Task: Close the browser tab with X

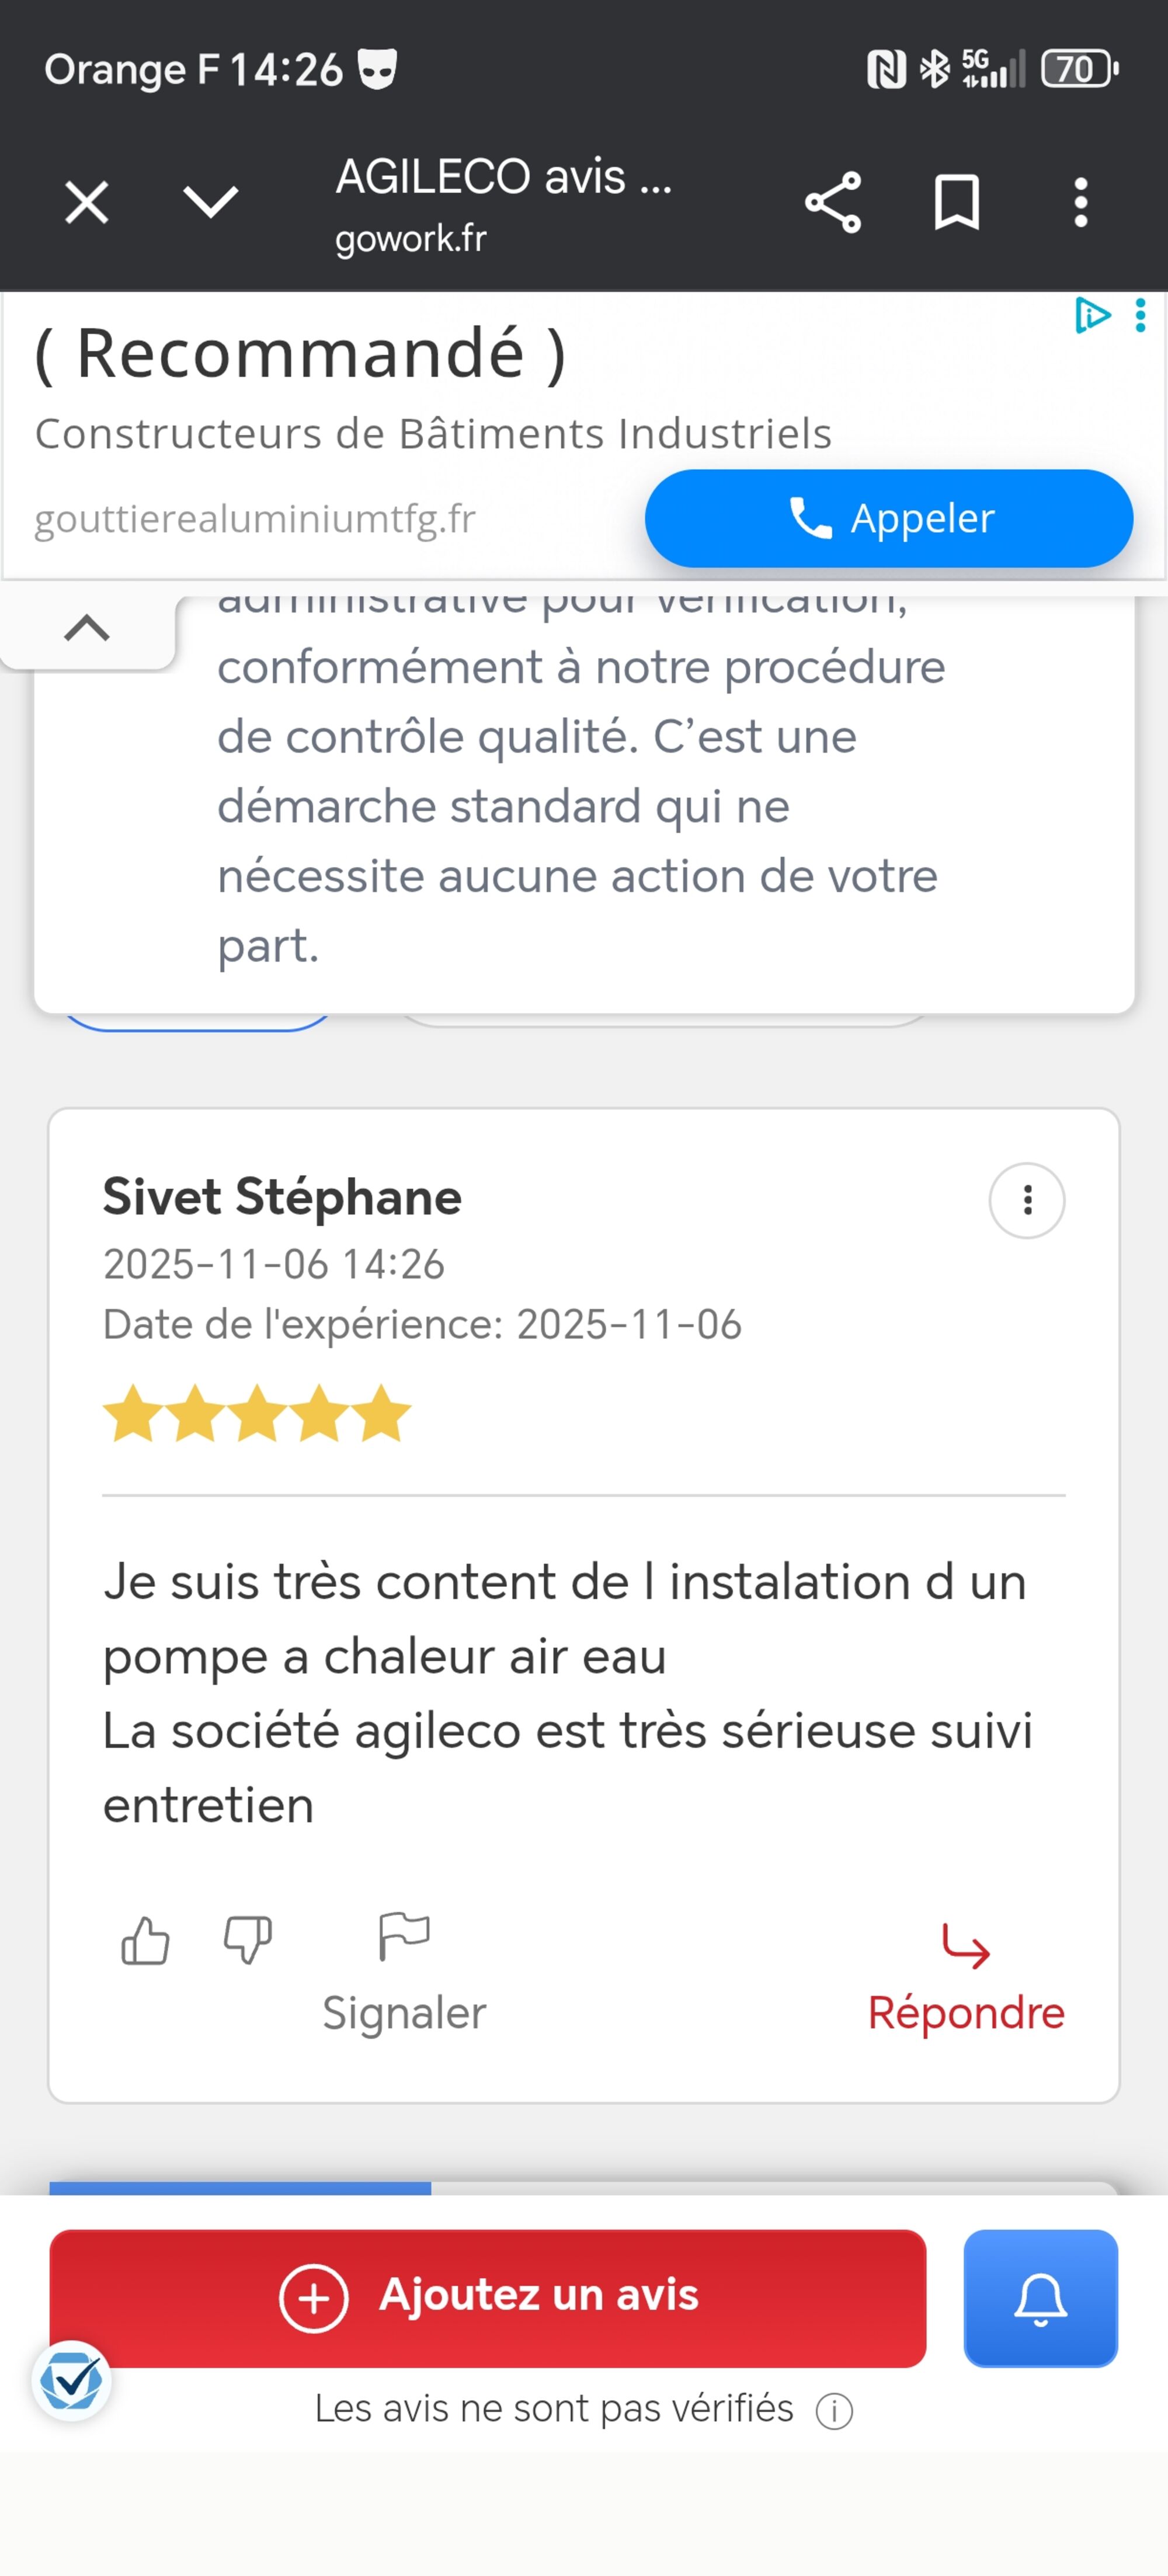Action: (87, 203)
